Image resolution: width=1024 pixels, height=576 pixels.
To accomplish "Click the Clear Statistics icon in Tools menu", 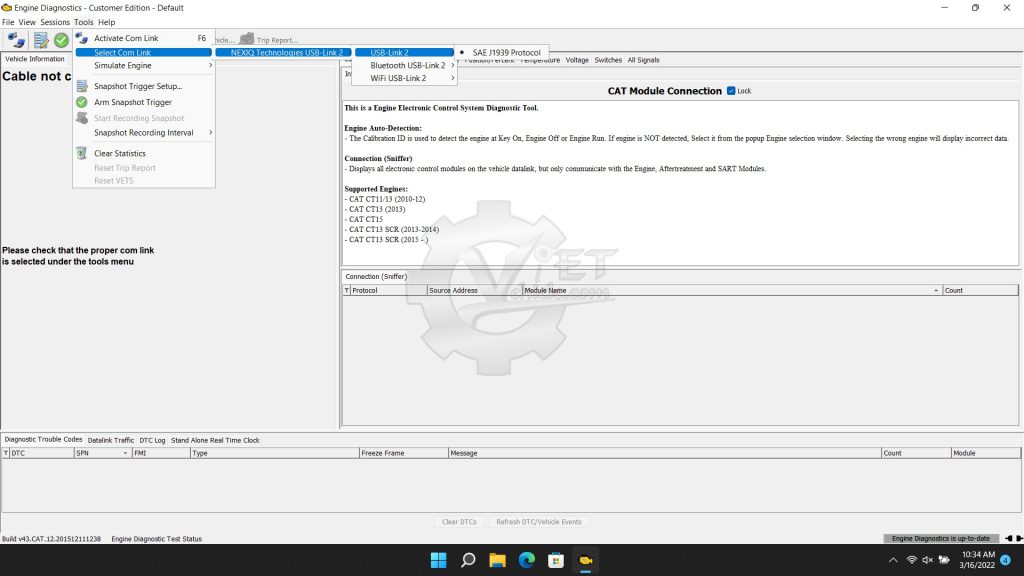I will 83,153.
